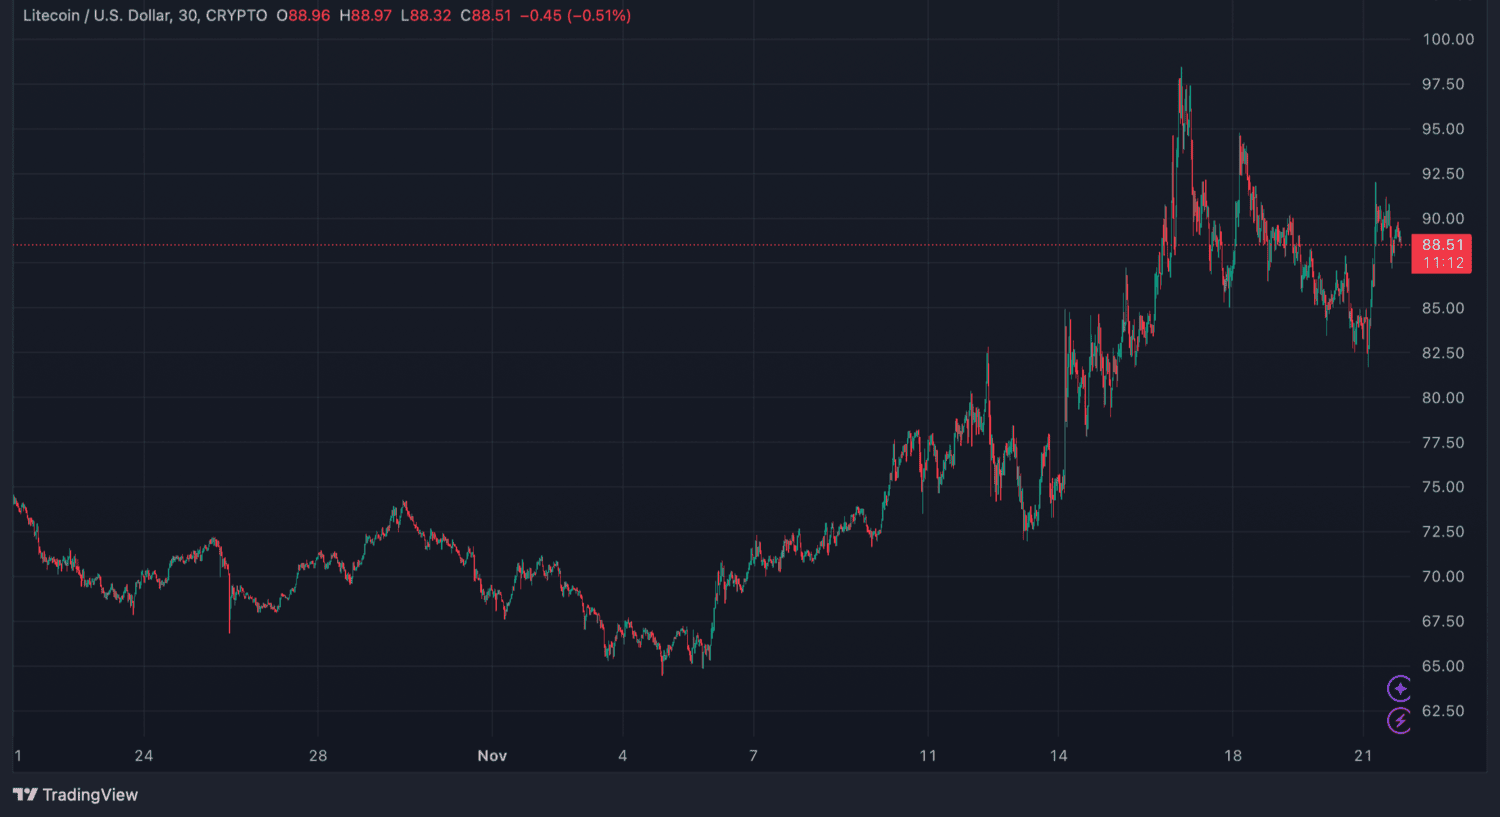Click the O88.96 open value
This screenshot has width=1500, height=817.
pyautogui.click(x=304, y=16)
